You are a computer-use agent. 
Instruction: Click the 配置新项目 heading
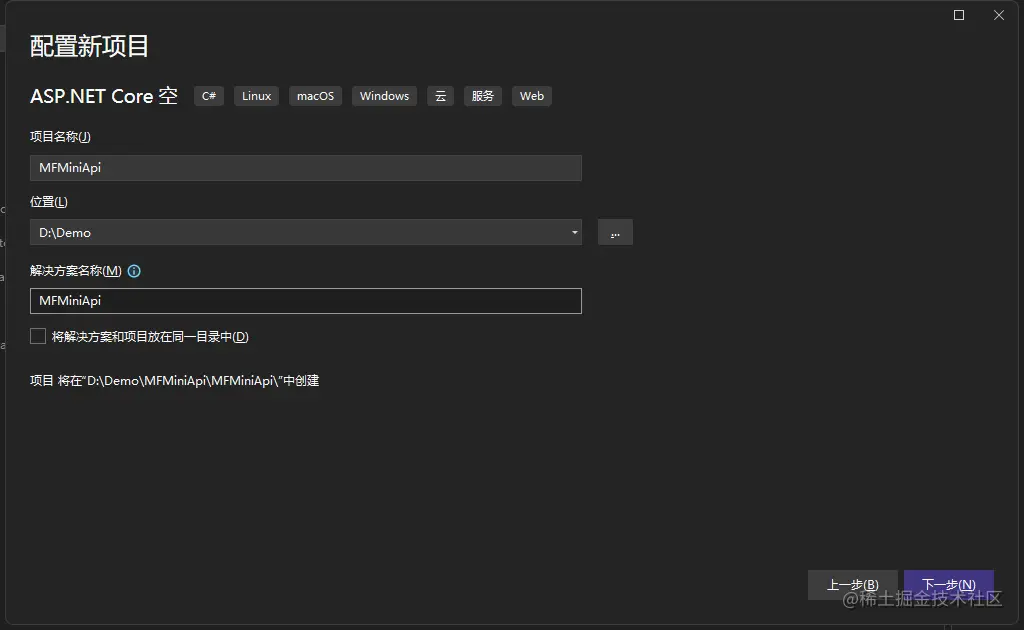tap(89, 46)
